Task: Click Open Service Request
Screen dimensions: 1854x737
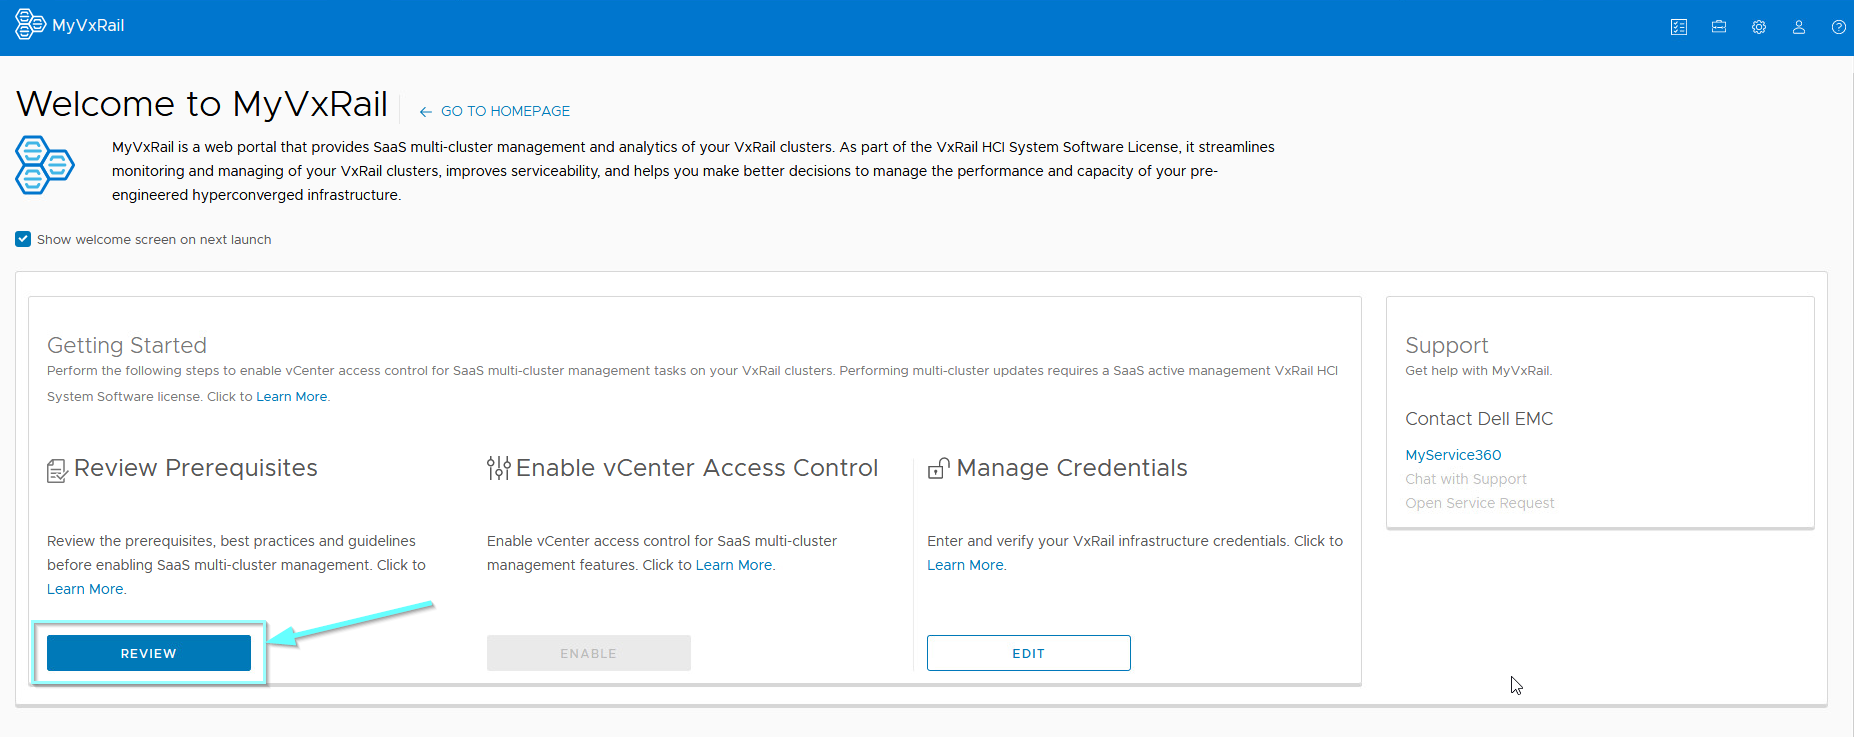Action: point(1480,503)
